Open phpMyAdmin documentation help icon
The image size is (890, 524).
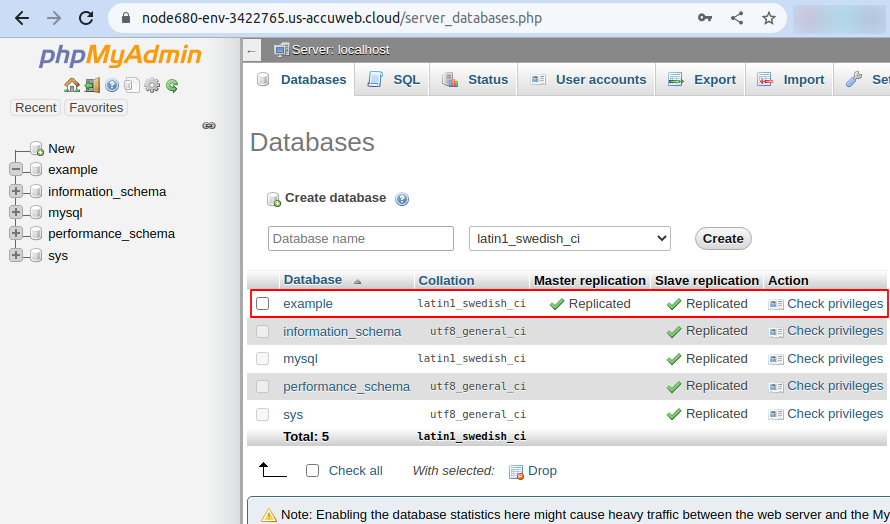click(112, 86)
